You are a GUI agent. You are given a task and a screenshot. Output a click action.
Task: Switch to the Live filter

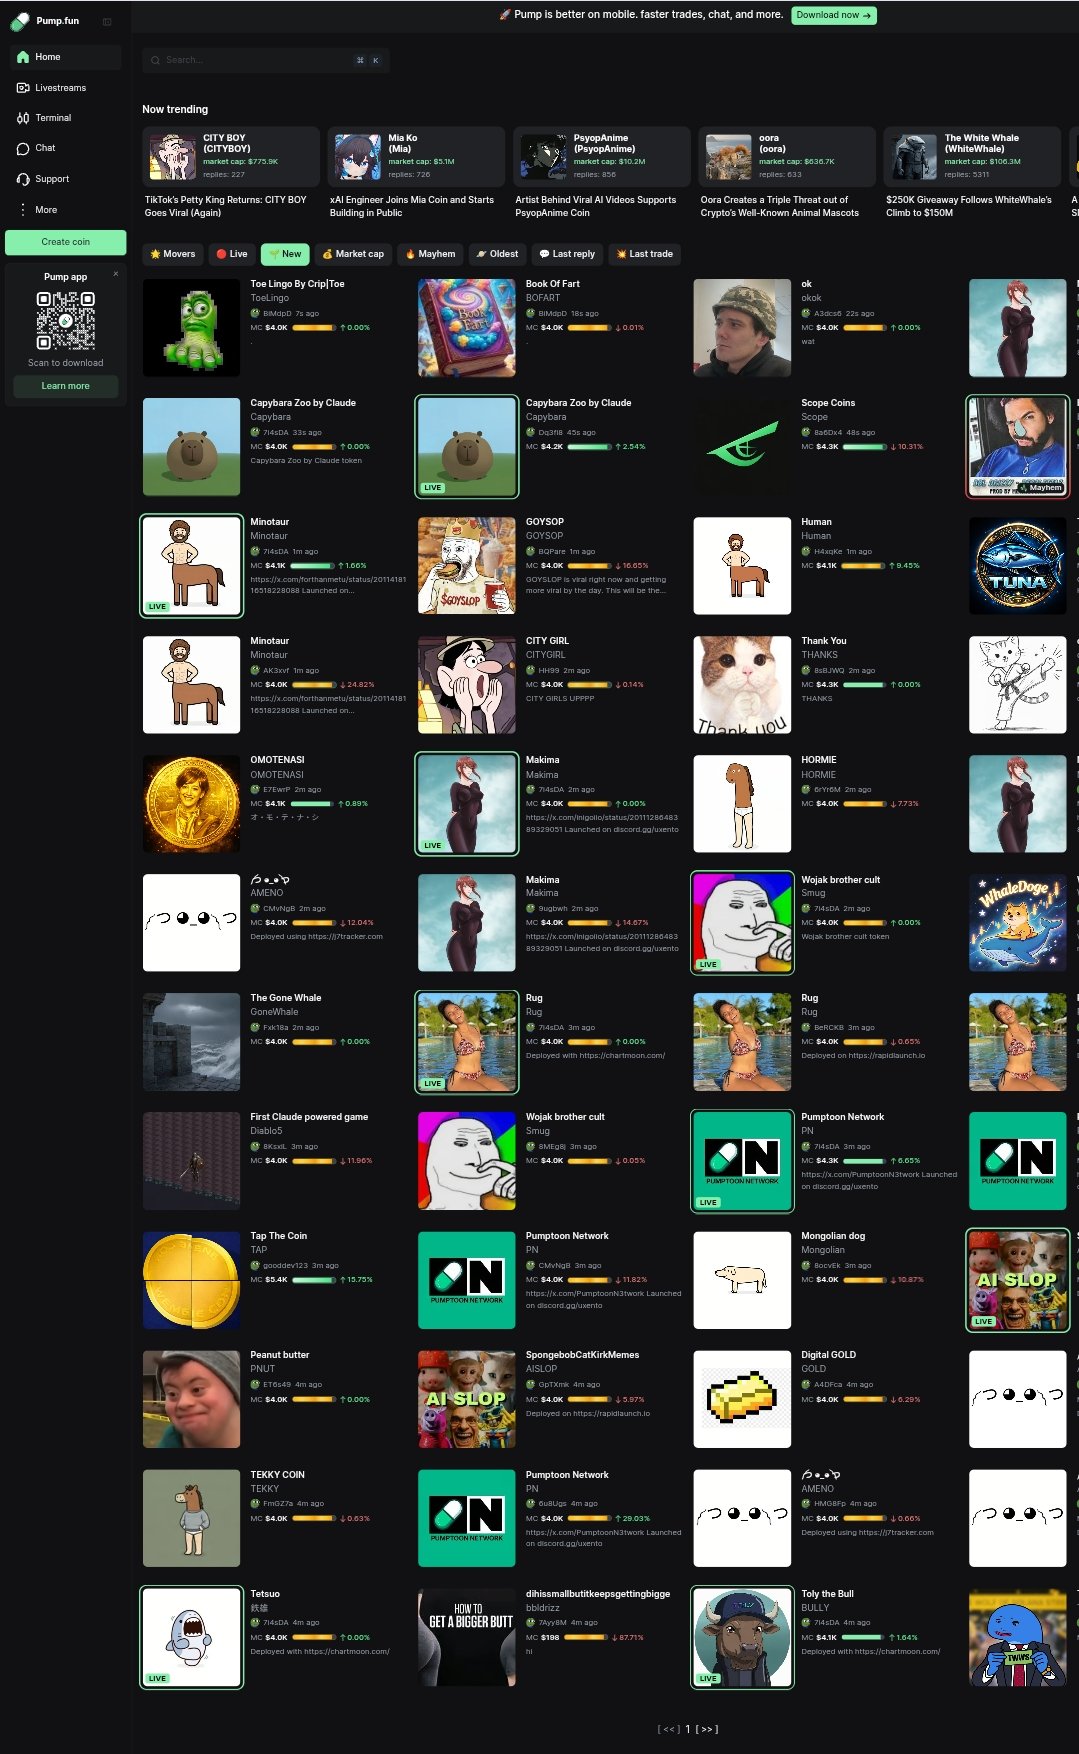point(232,254)
